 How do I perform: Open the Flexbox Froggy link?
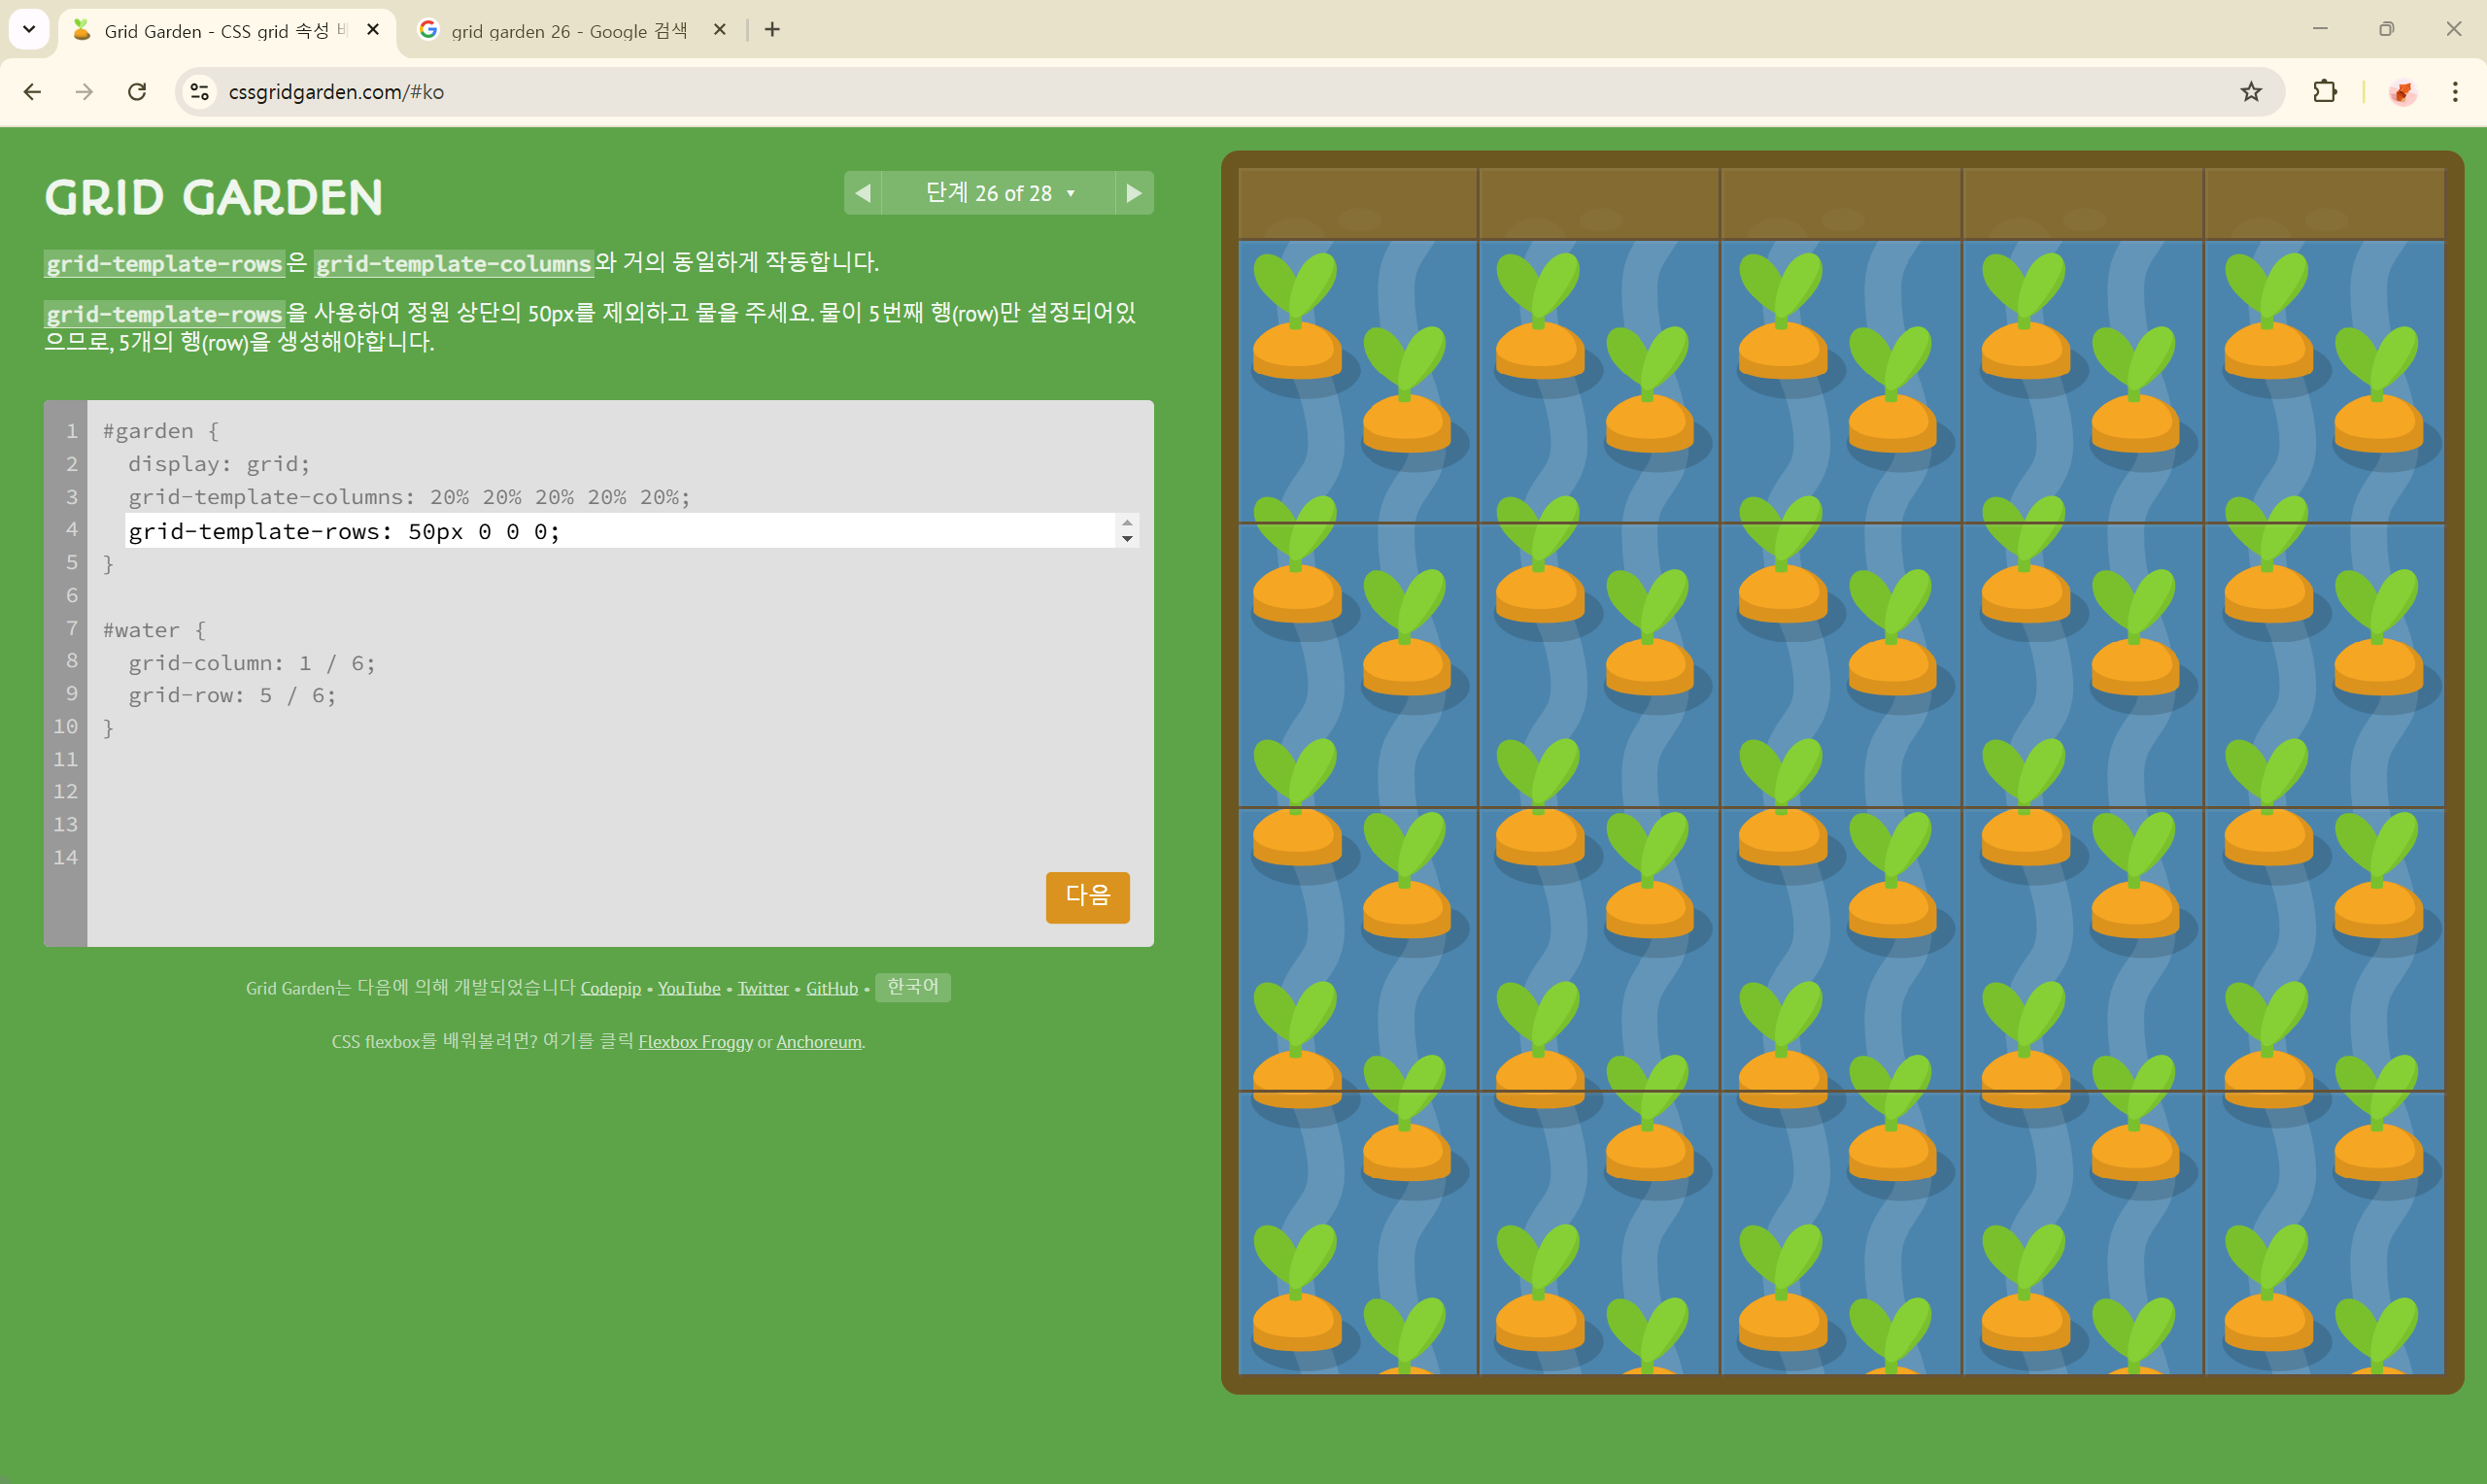(x=695, y=1042)
